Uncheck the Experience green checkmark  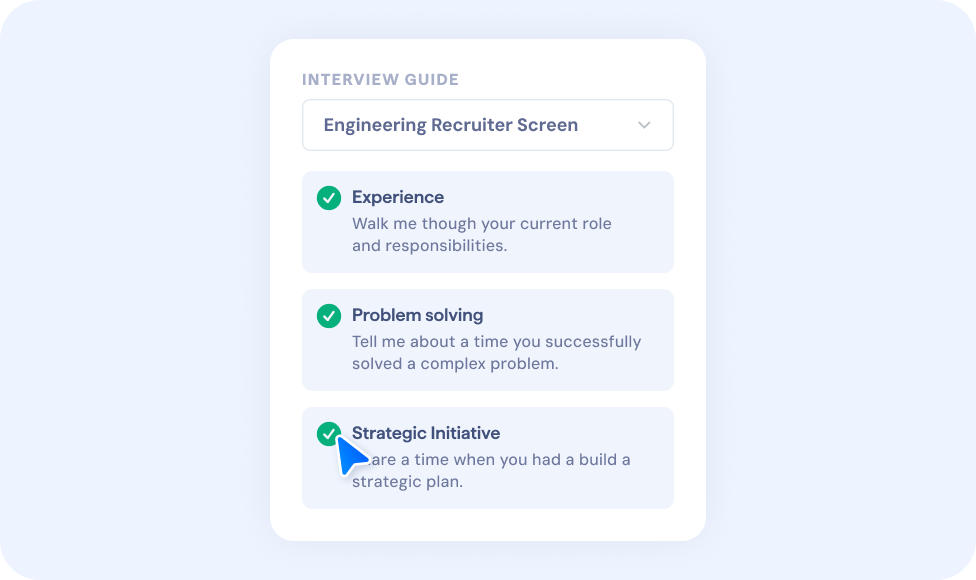(x=329, y=198)
